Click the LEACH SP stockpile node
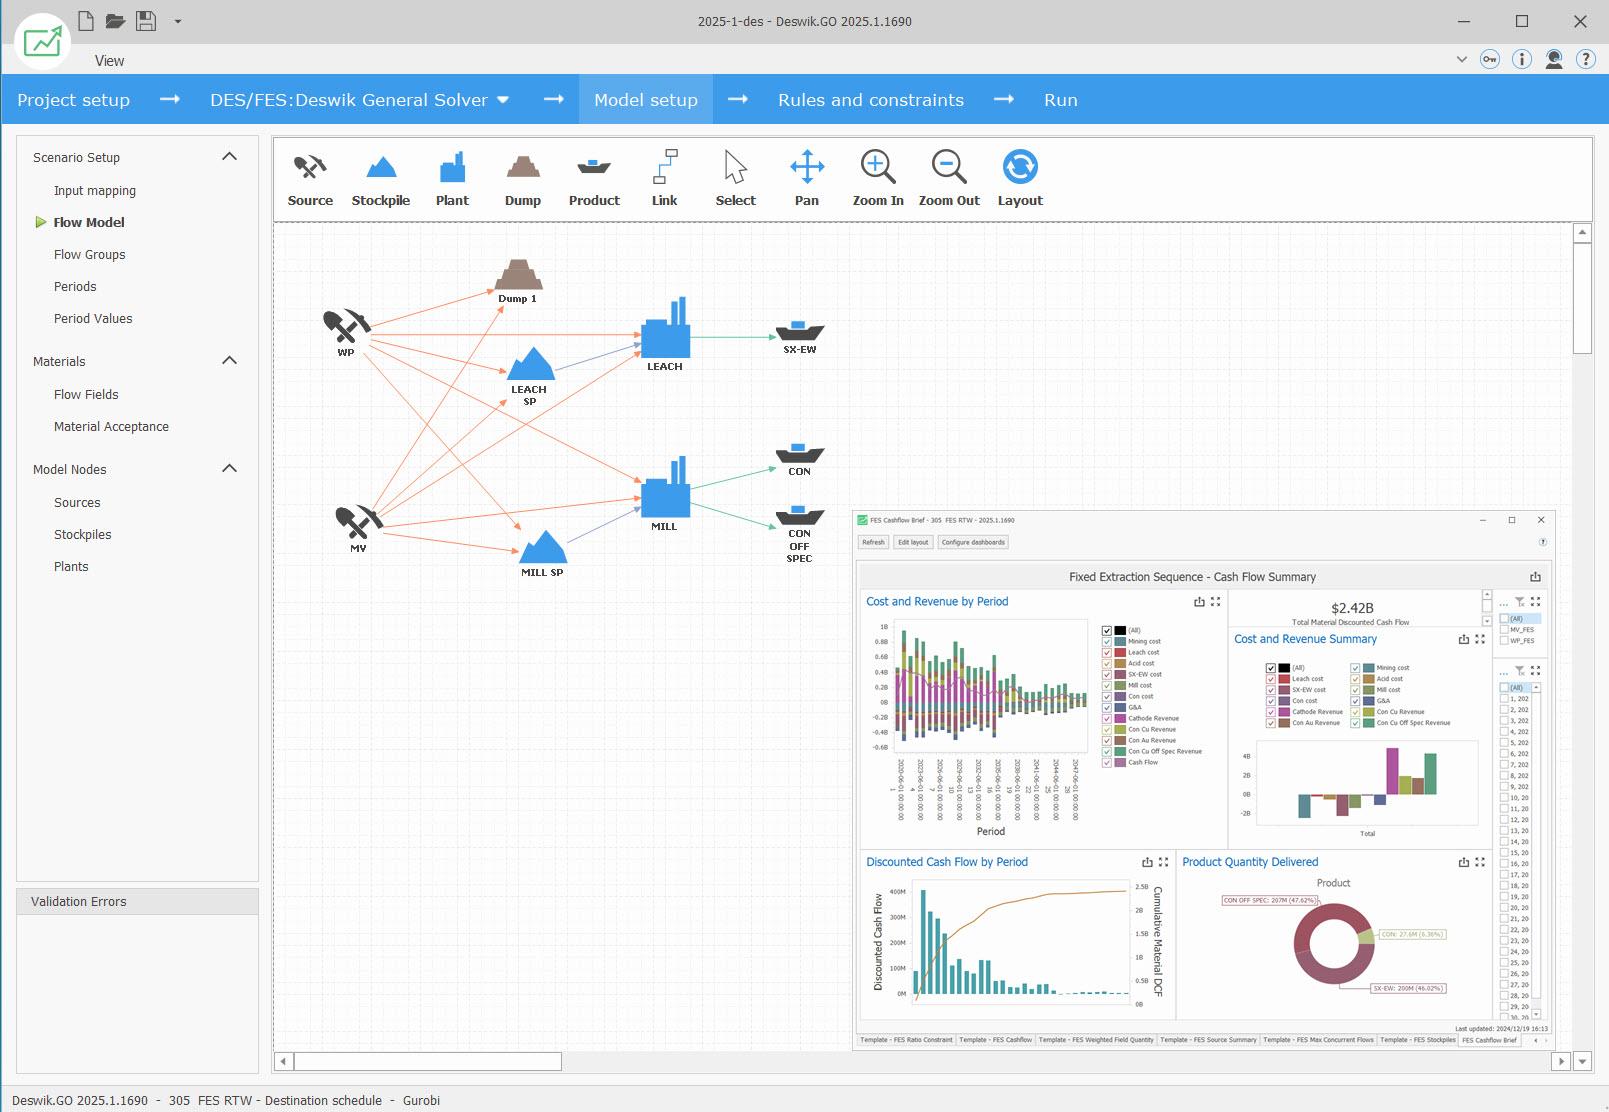This screenshot has height=1112, width=1609. [530, 377]
